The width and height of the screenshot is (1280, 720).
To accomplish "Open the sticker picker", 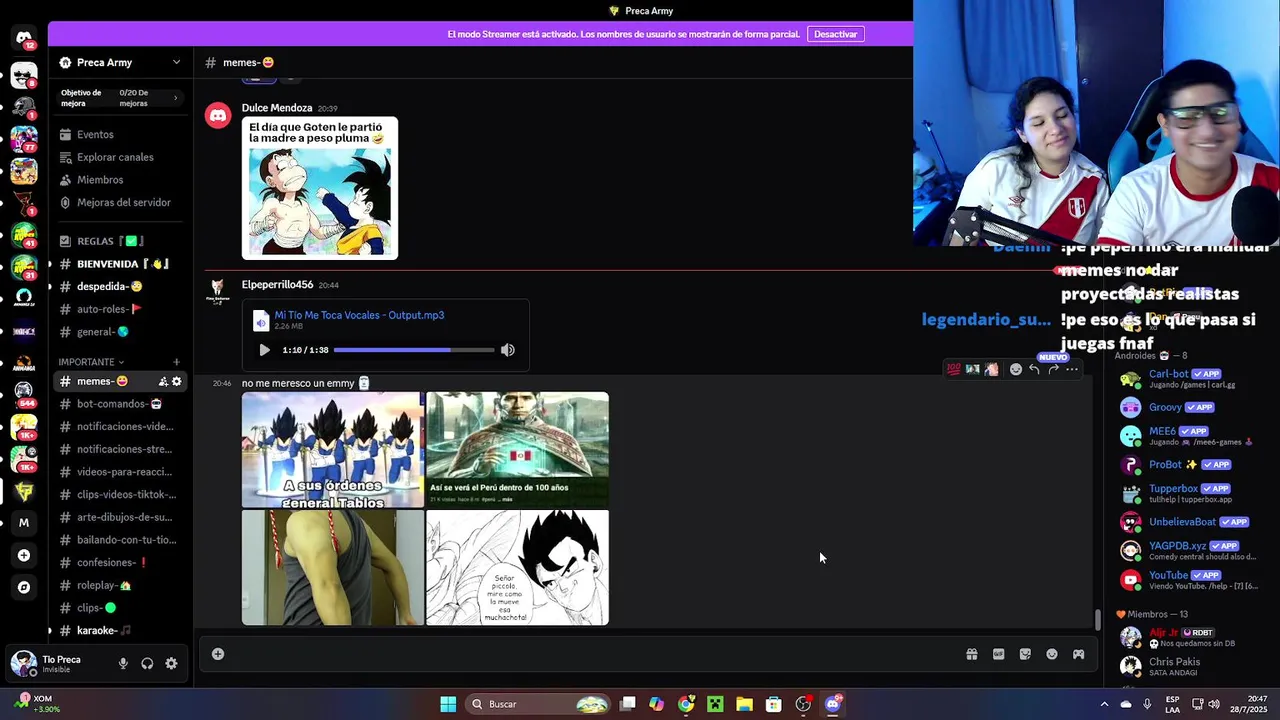I will pyautogui.click(x=1025, y=654).
